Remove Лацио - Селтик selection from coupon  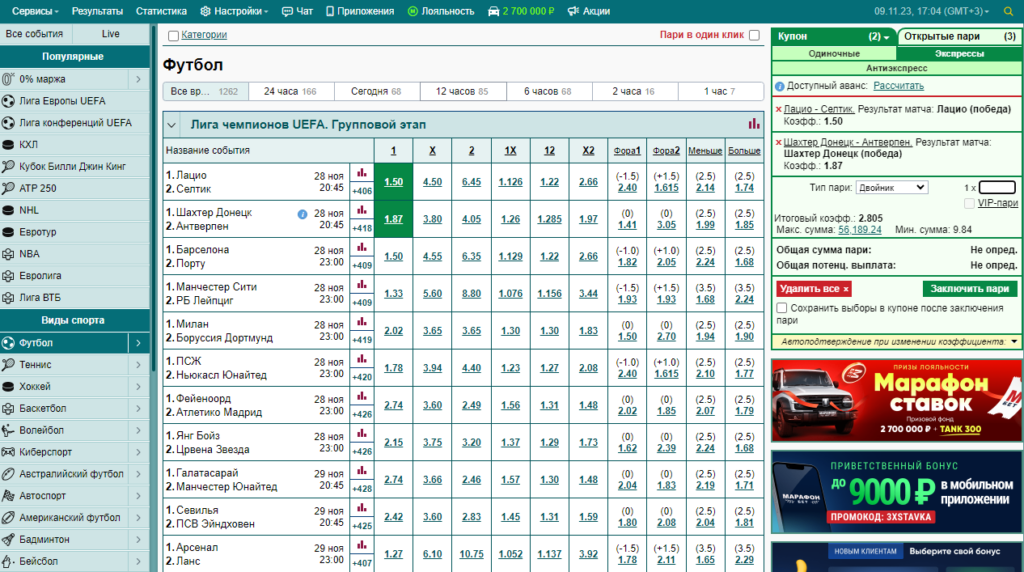pyautogui.click(x=778, y=110)
